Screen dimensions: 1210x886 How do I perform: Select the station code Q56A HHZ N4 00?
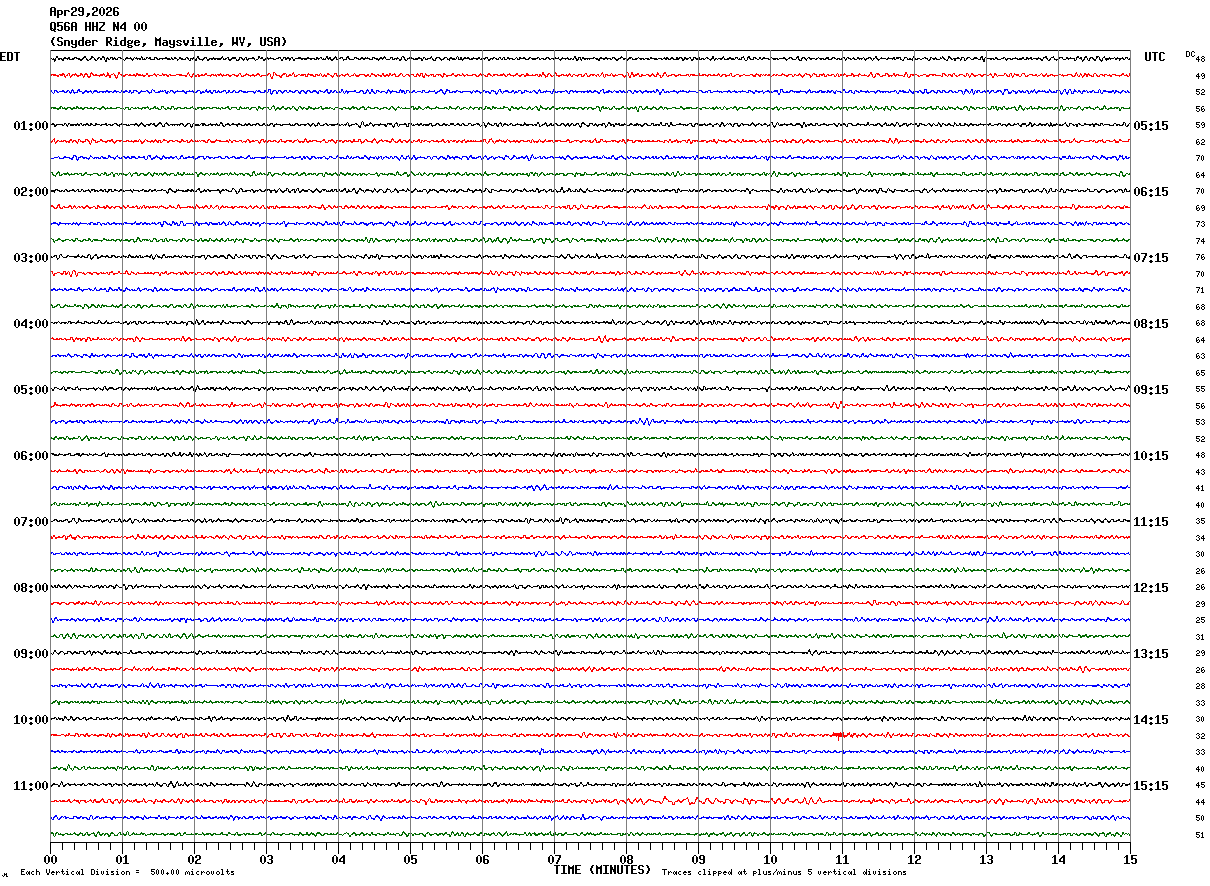[98, 27]
